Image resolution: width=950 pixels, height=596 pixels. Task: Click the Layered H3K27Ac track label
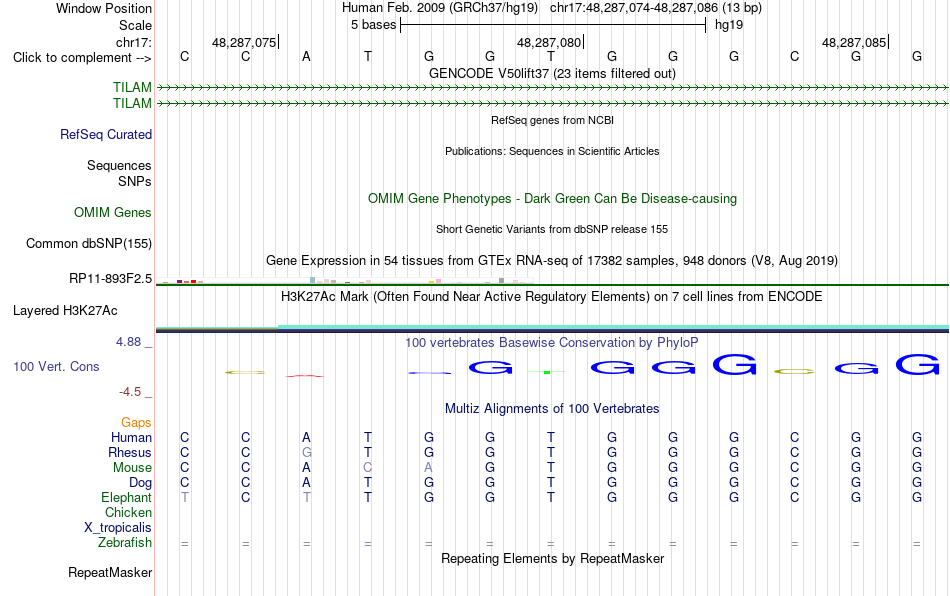point(65,311)
